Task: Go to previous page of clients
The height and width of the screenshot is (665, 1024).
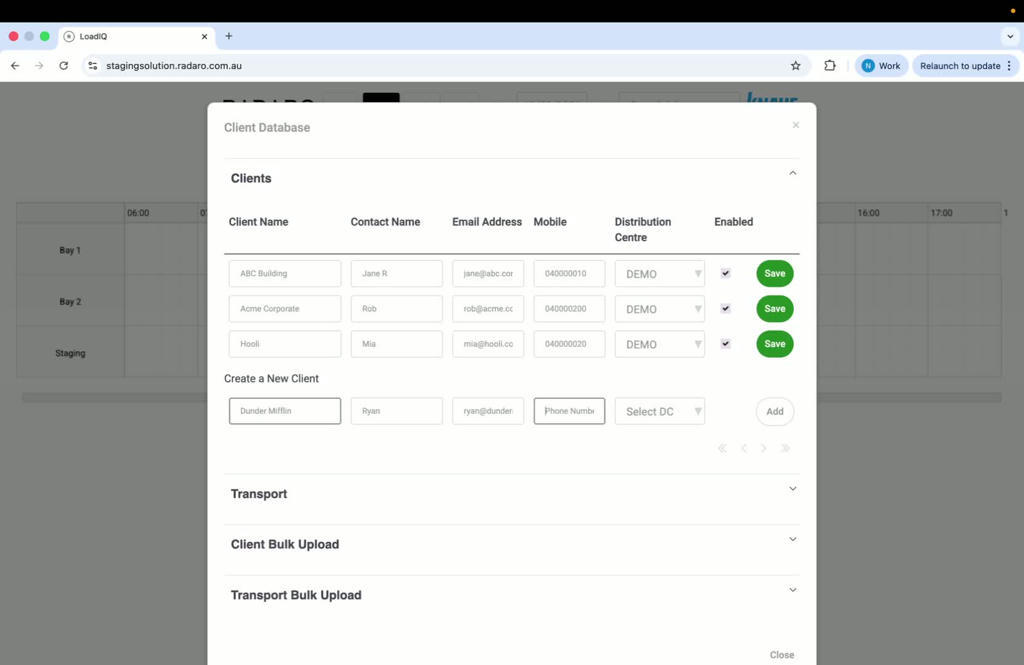Action: click(x=744, y=448)
